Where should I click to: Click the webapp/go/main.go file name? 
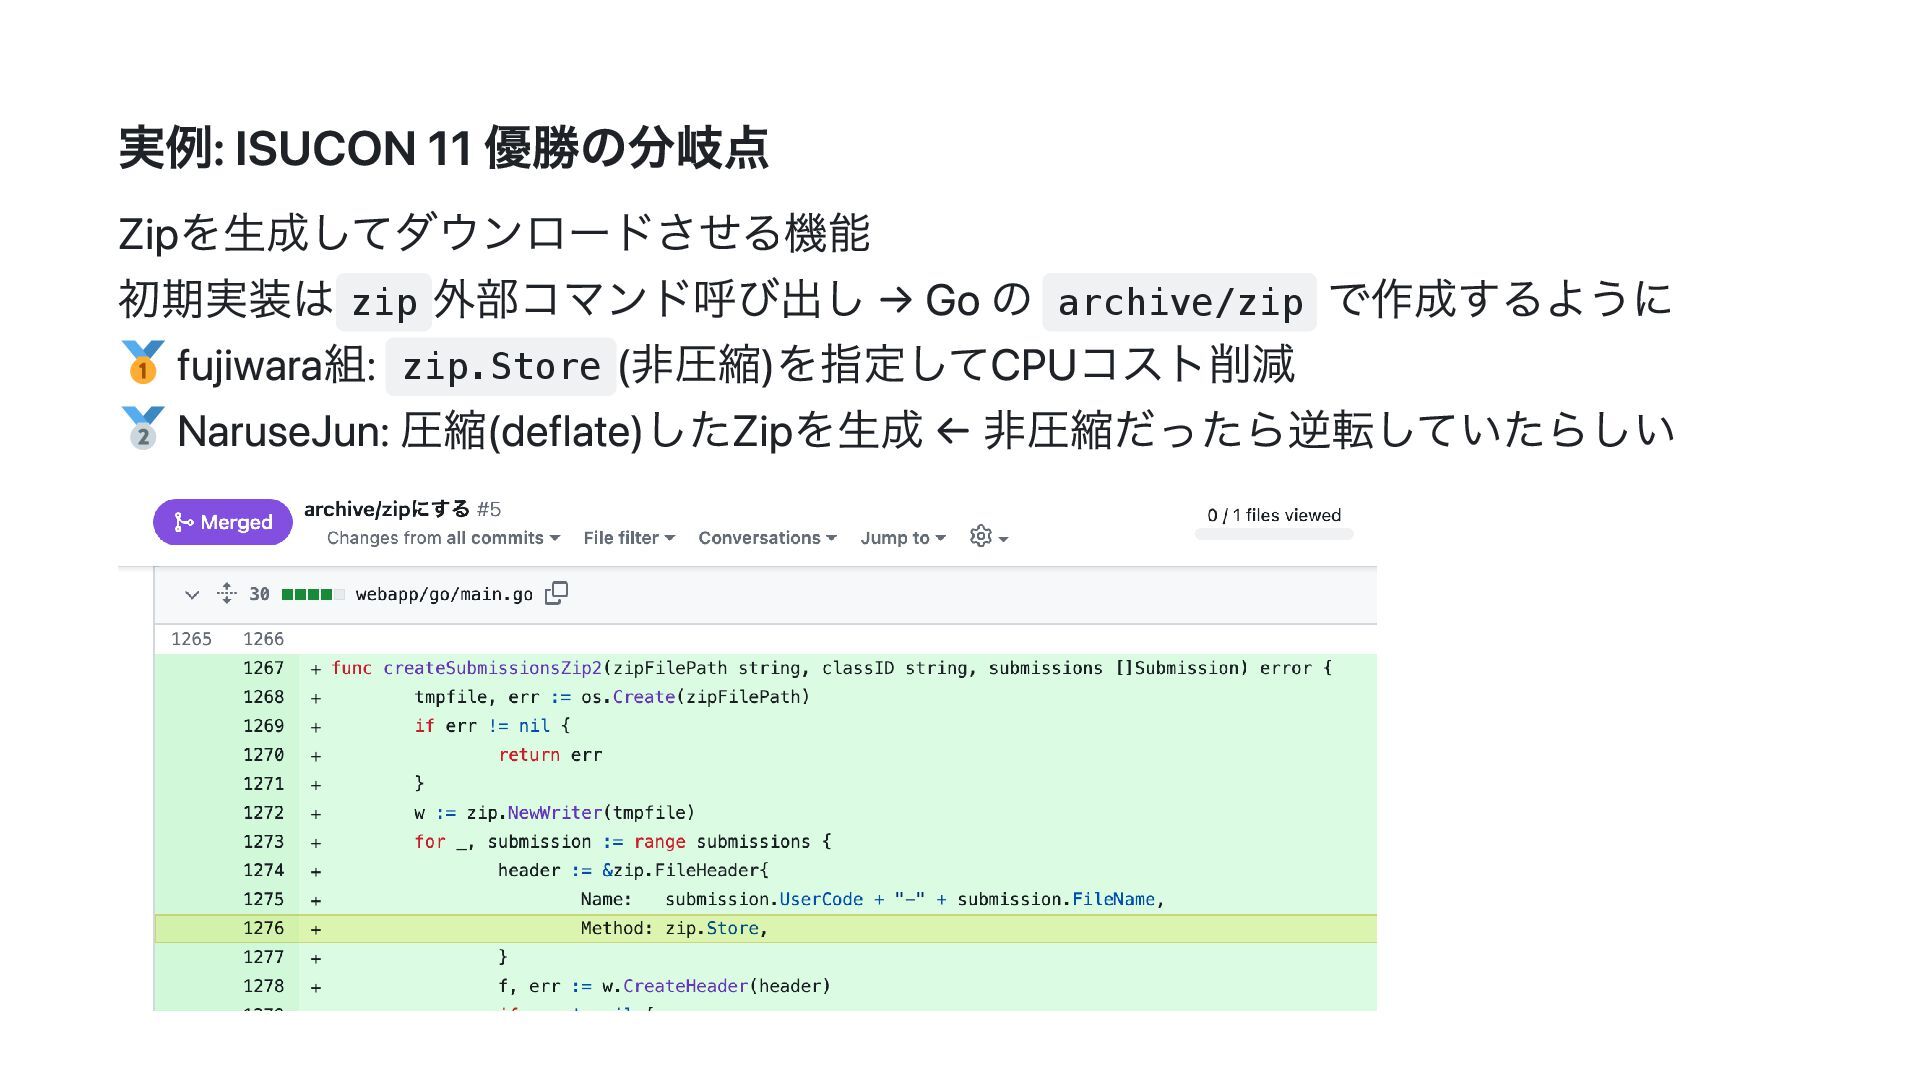point(444,594)
